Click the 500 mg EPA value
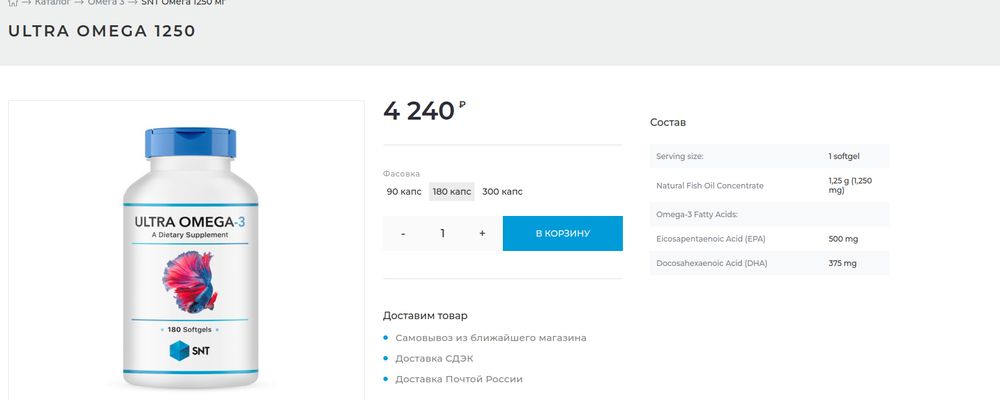 click(843, 239)
